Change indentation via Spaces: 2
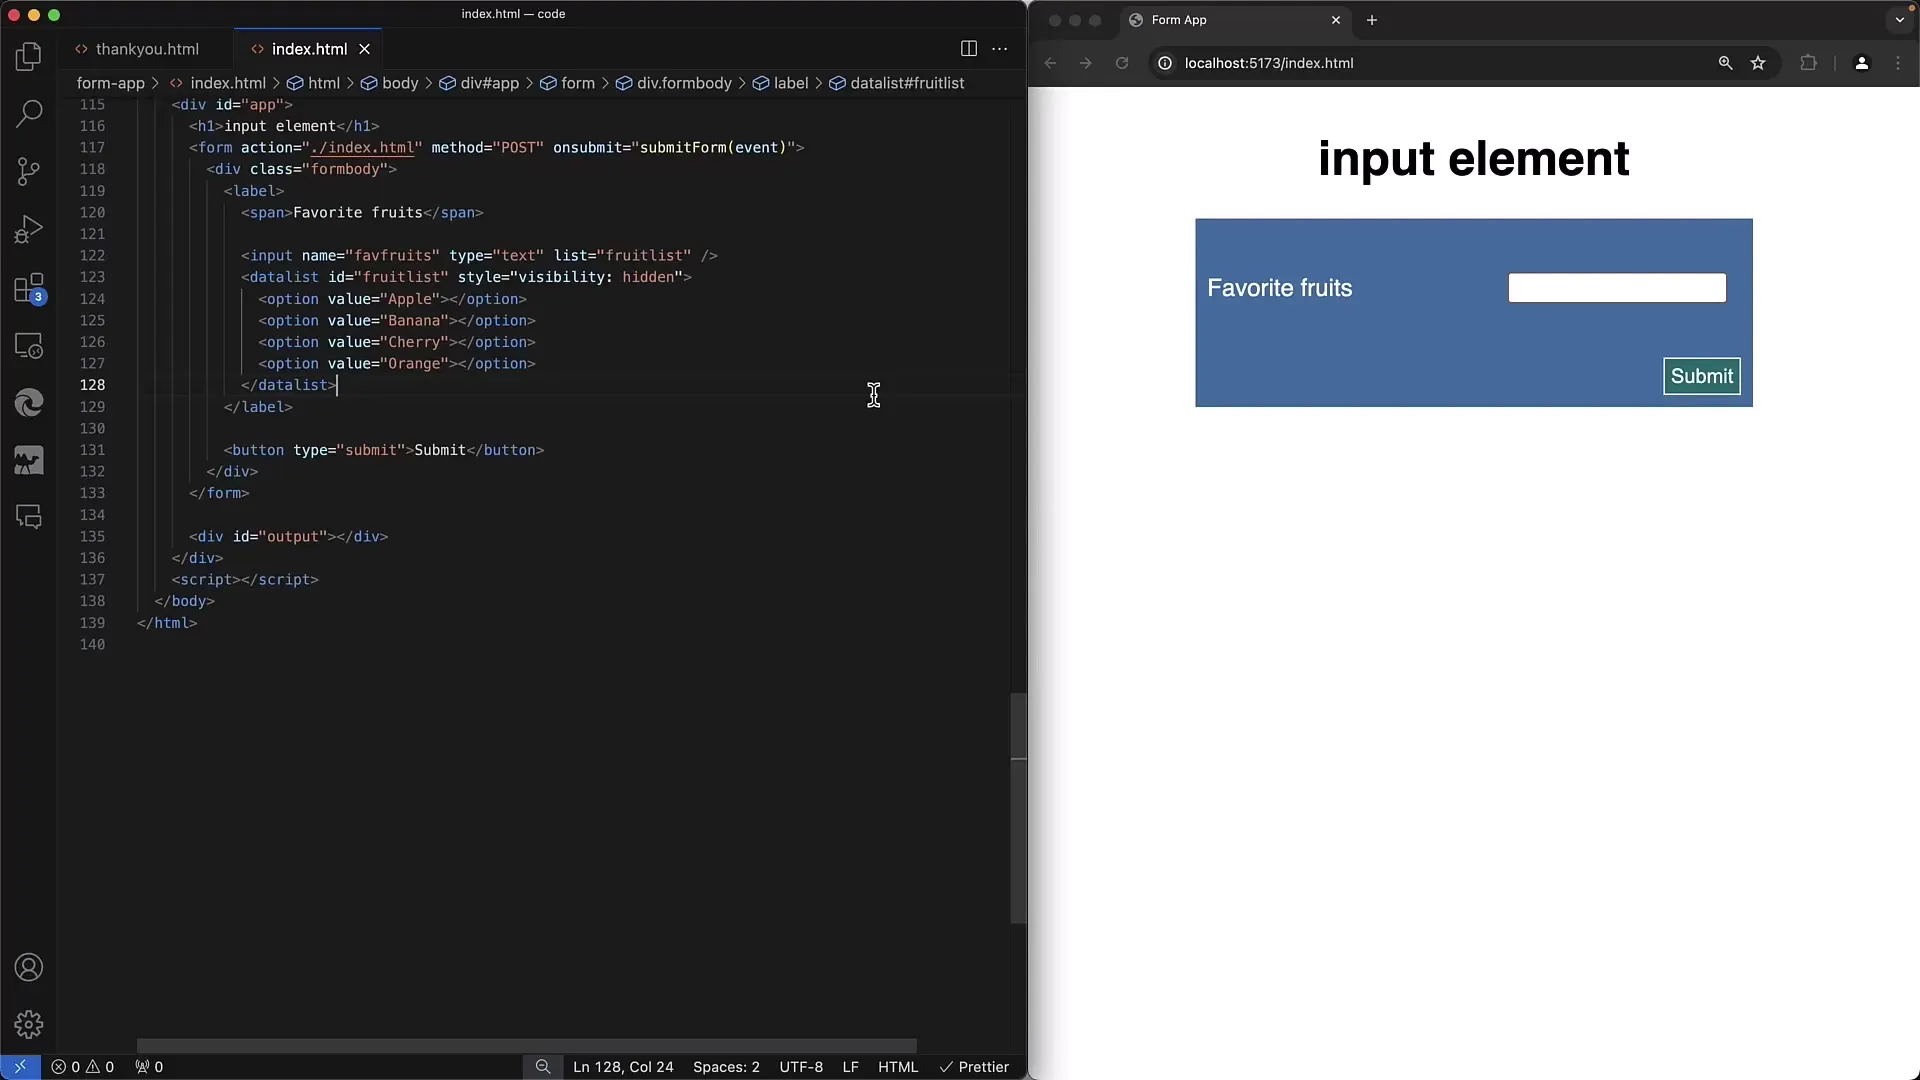This screenshot has height=1080, width=1920. coord(726,1067)
